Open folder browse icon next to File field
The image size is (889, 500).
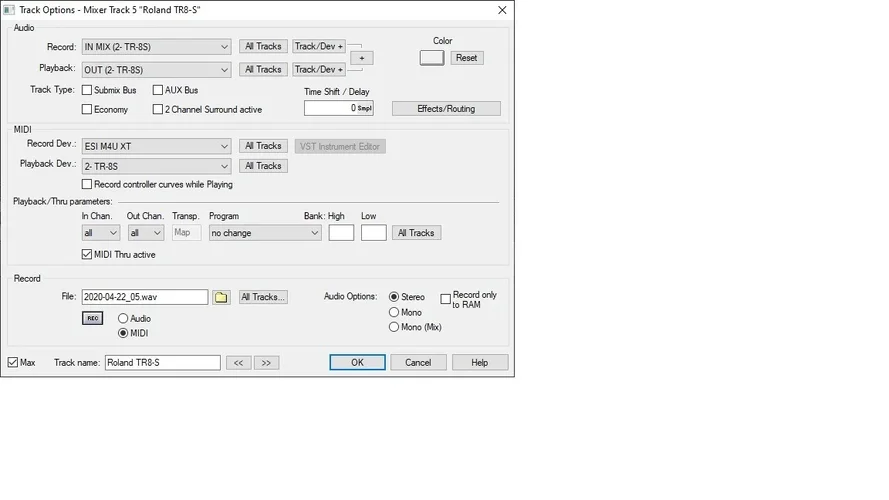(221, 297)
